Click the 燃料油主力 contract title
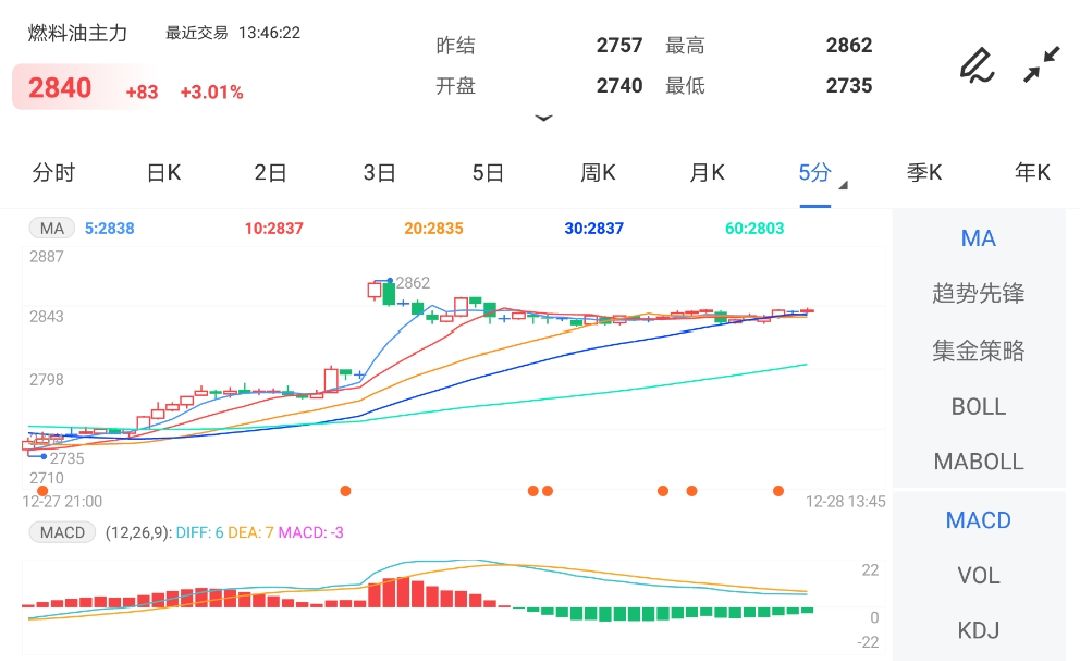The height and width of the screenshot is (661, 1080). click(77, 32)
